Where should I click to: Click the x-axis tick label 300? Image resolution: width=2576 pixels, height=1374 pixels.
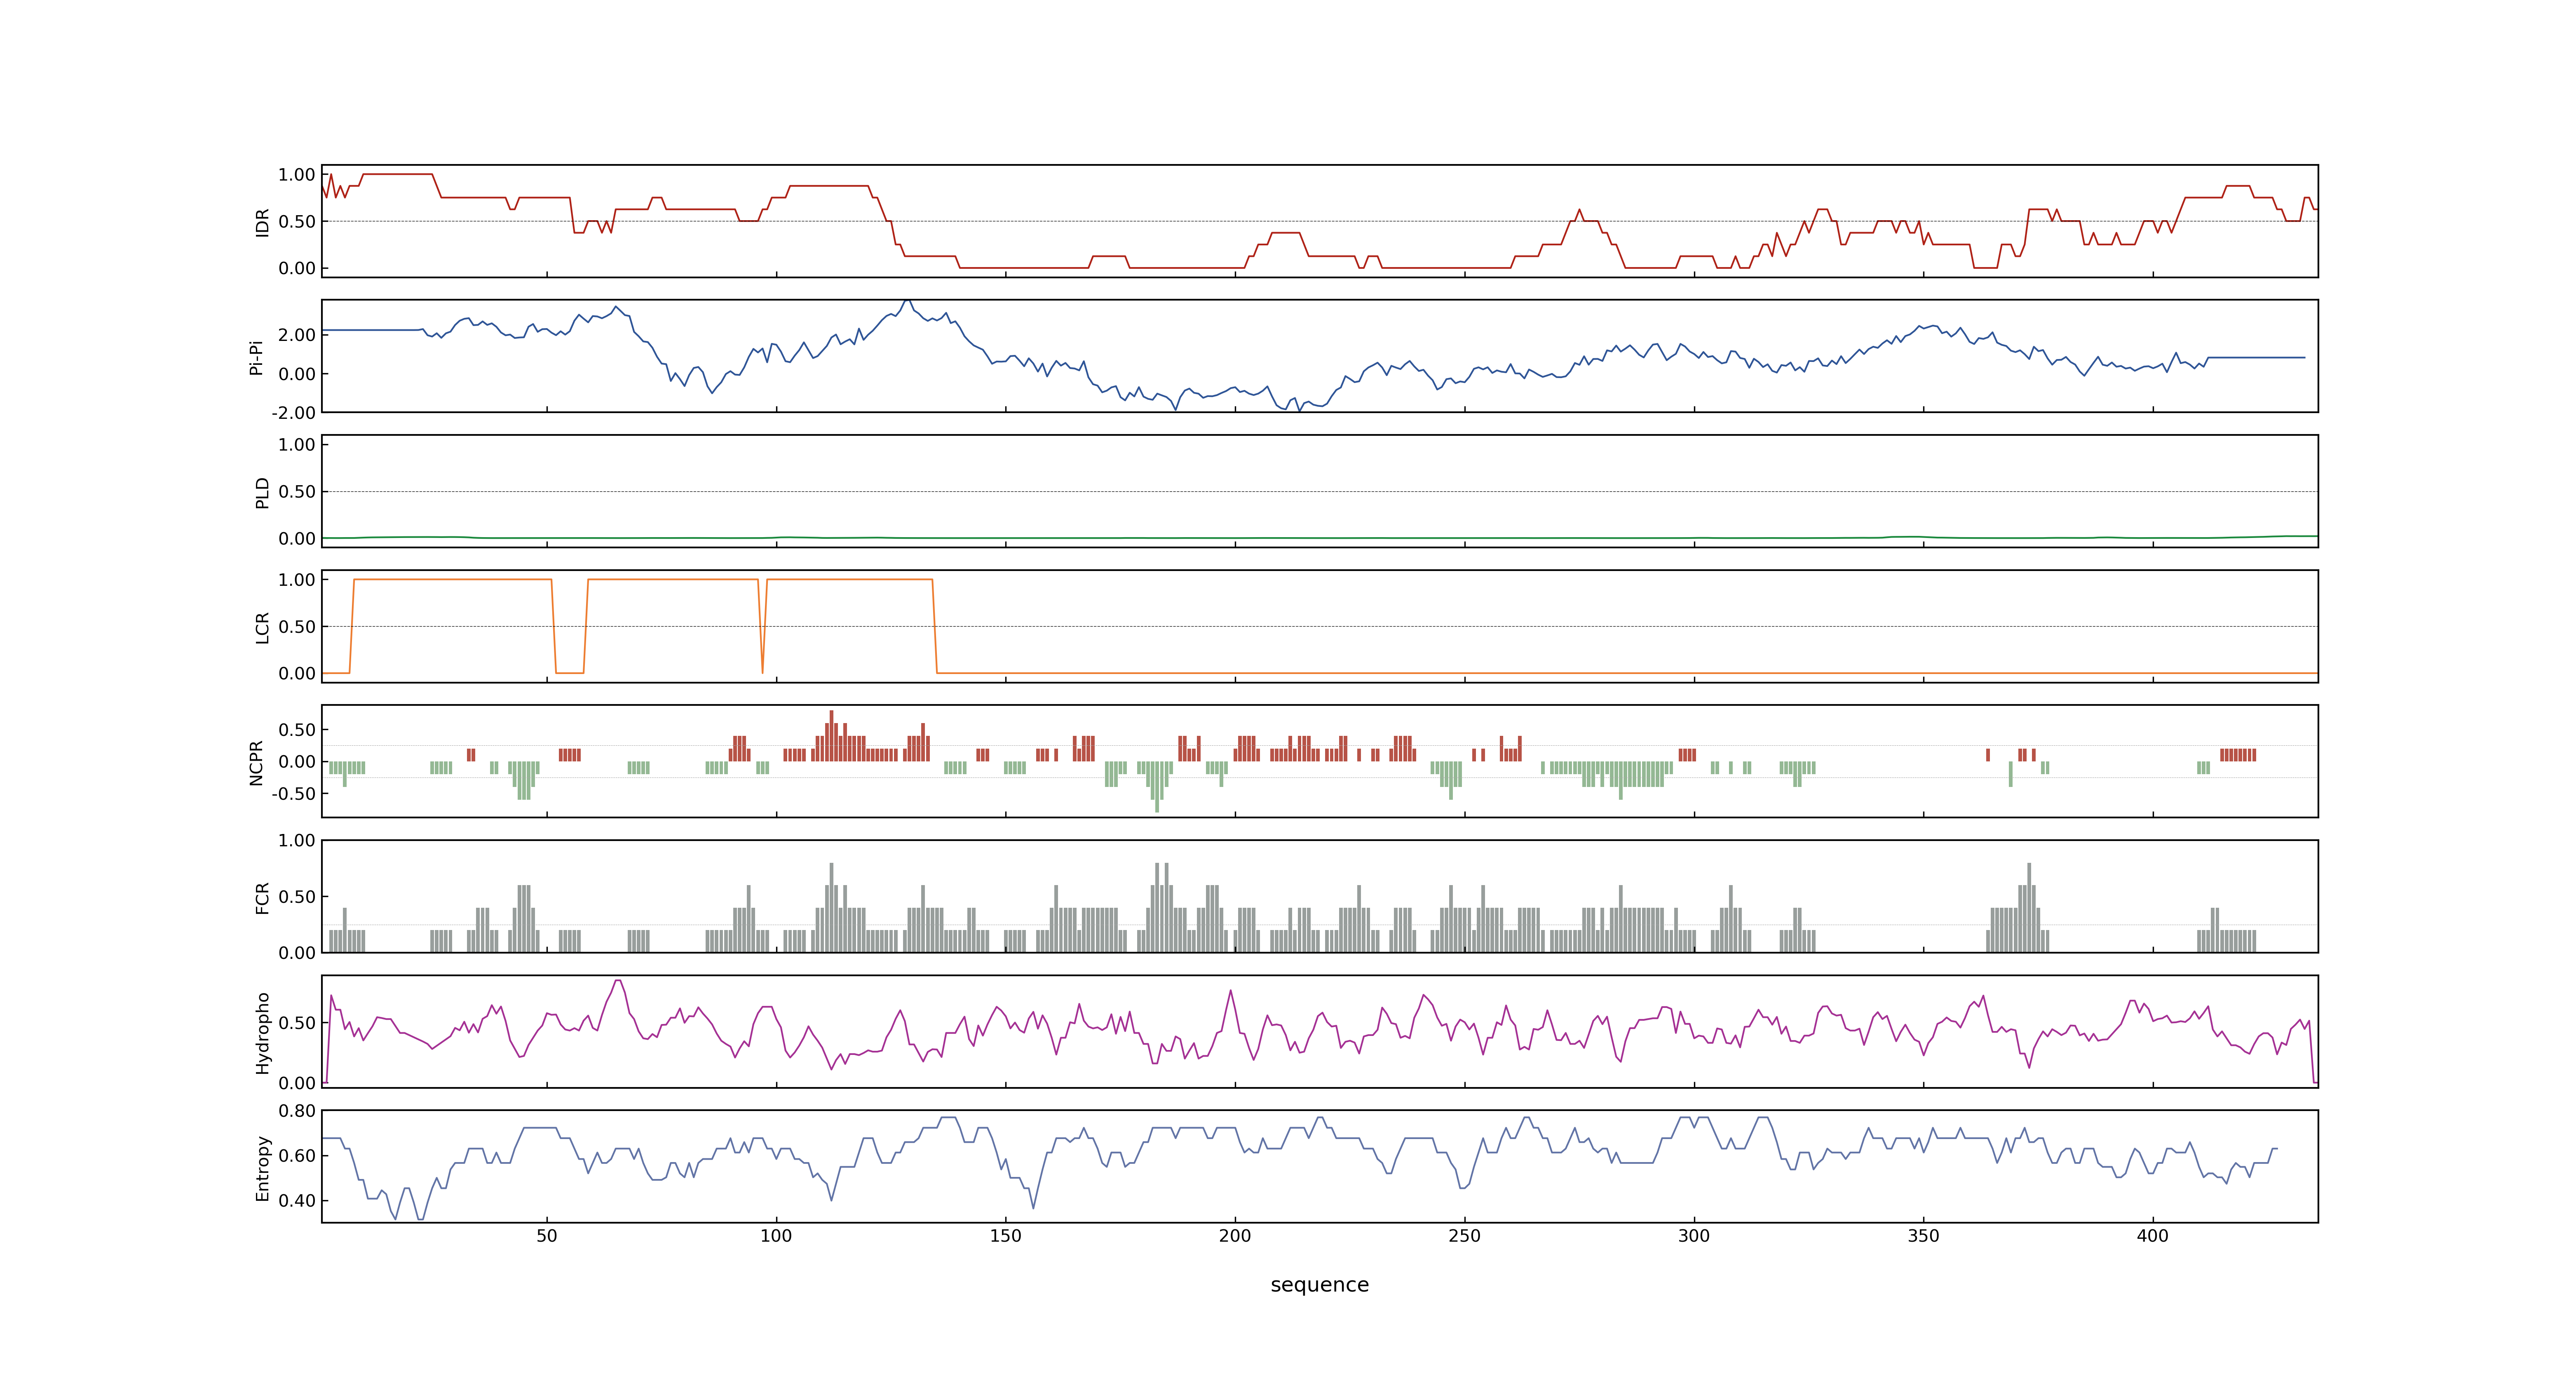click(x=1694, y=1236)
